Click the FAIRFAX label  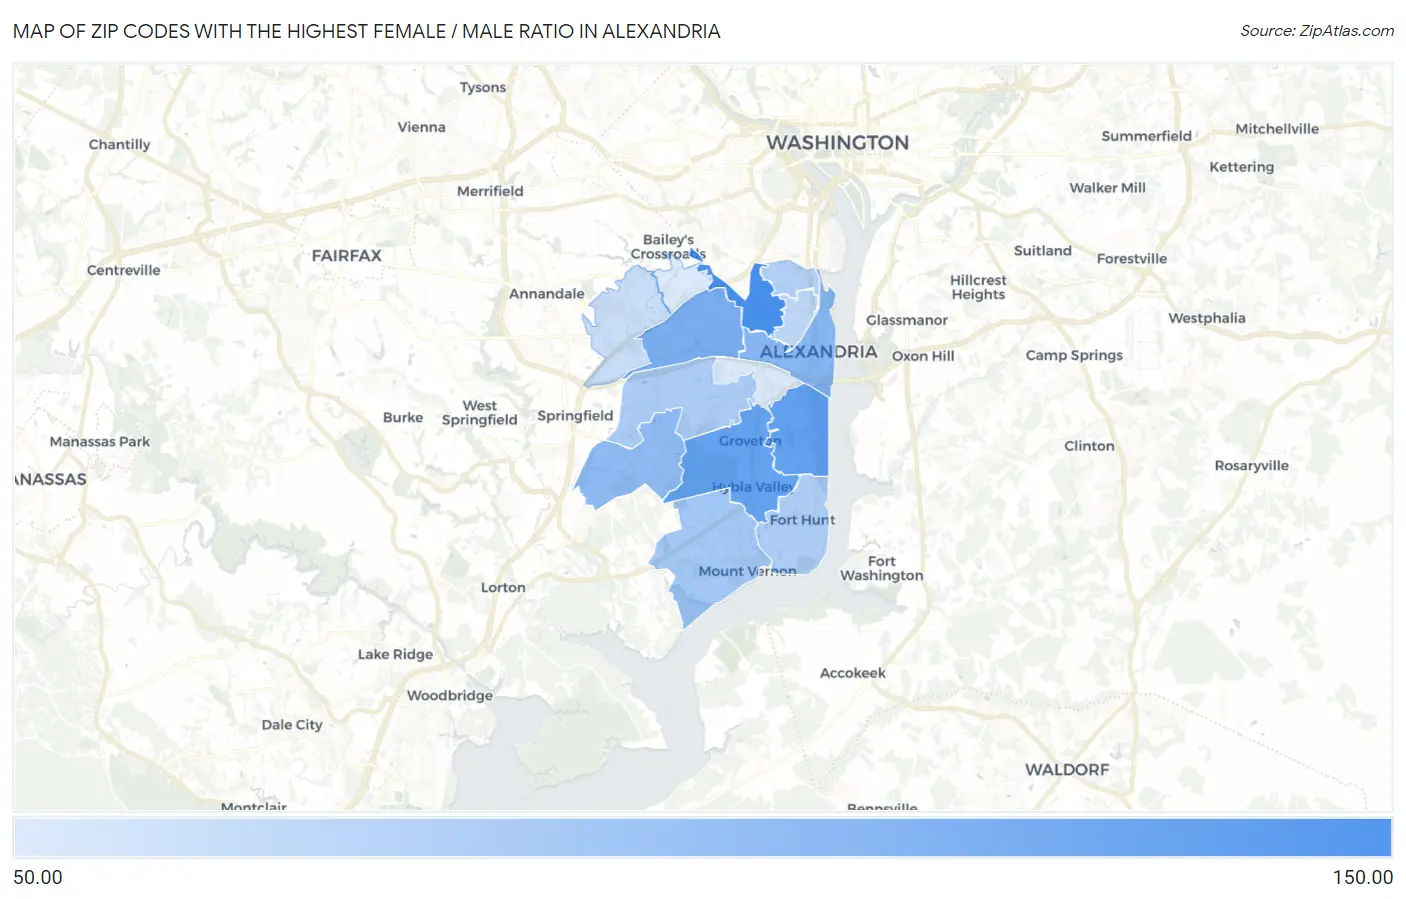(x=346, y=256)
